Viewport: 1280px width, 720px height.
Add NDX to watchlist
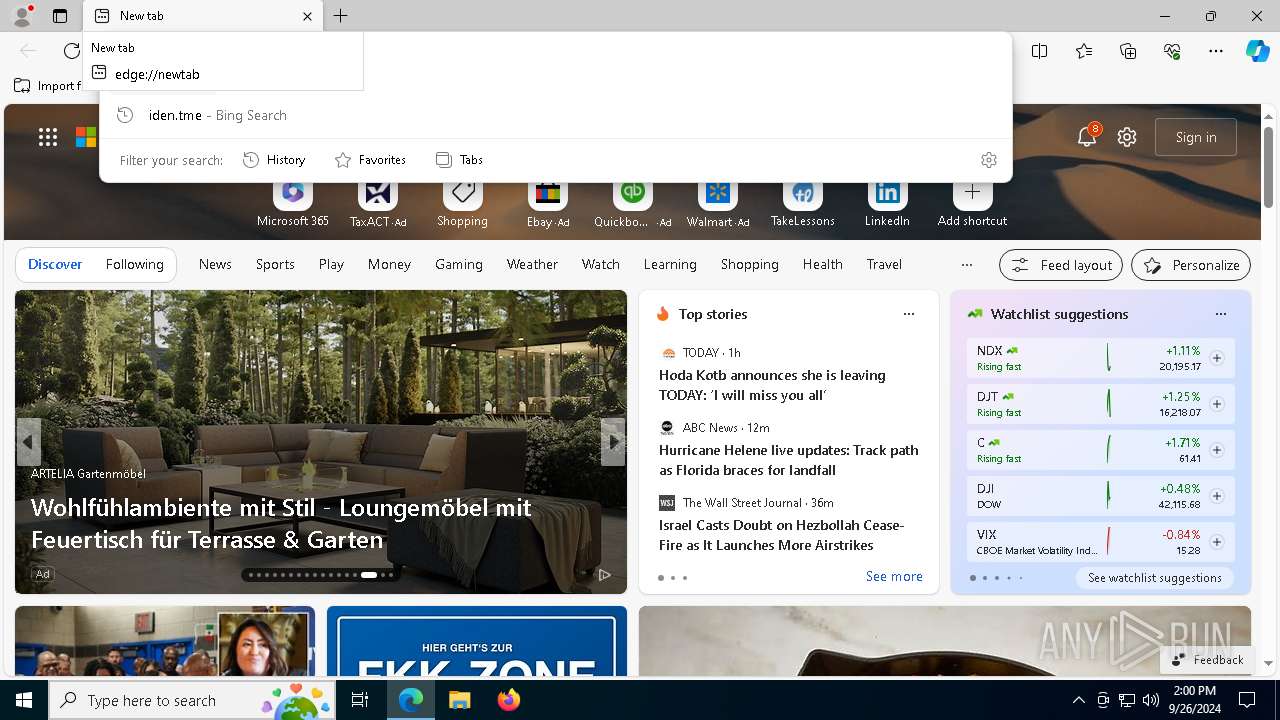pos(1217,358)
